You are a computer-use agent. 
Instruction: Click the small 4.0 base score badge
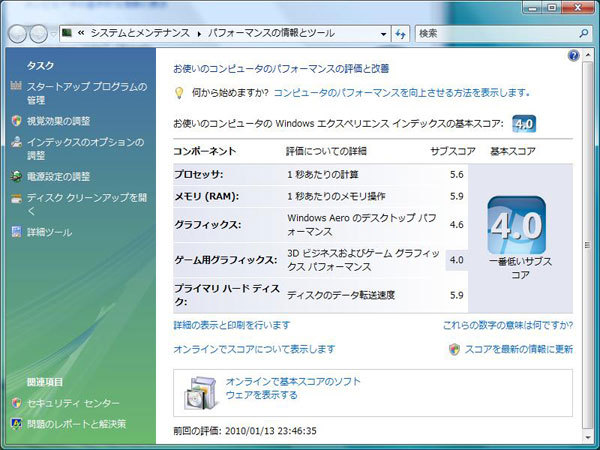524,124
